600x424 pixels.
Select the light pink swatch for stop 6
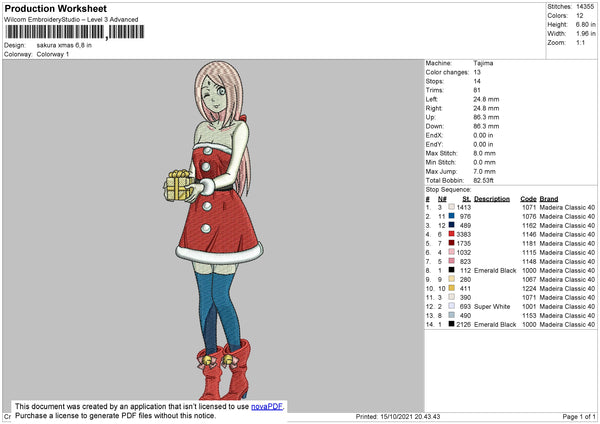pos(452,252)
